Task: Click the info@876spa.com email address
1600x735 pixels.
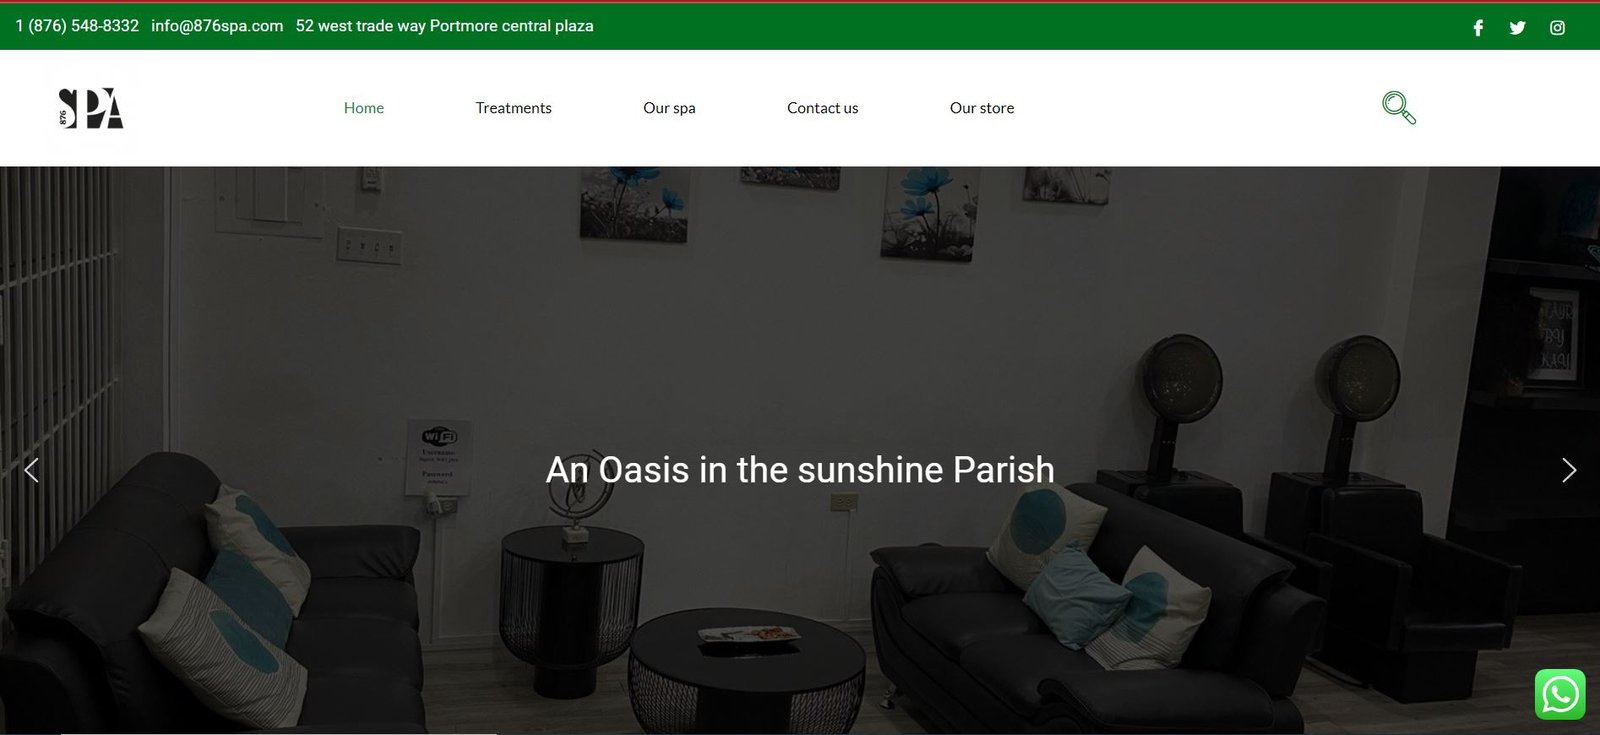Action: (217, 26)
